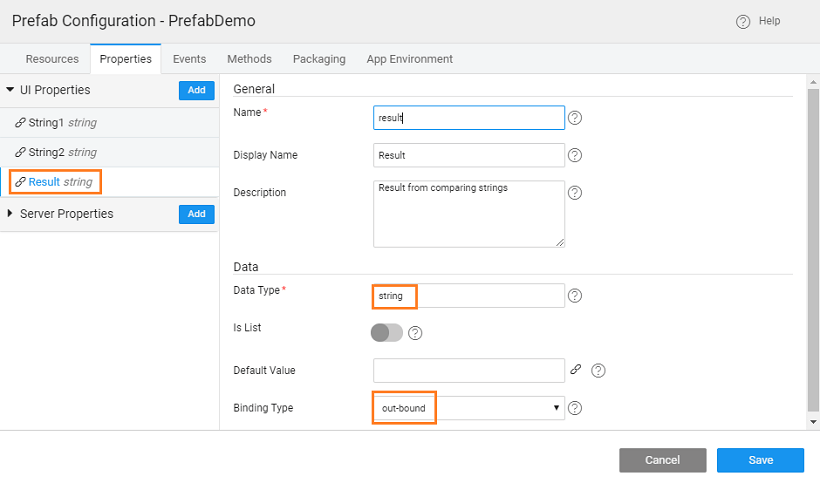The image size is (820, 490).
Task: Click help icon beside Display Name field
Action: [x=575, y=155]
